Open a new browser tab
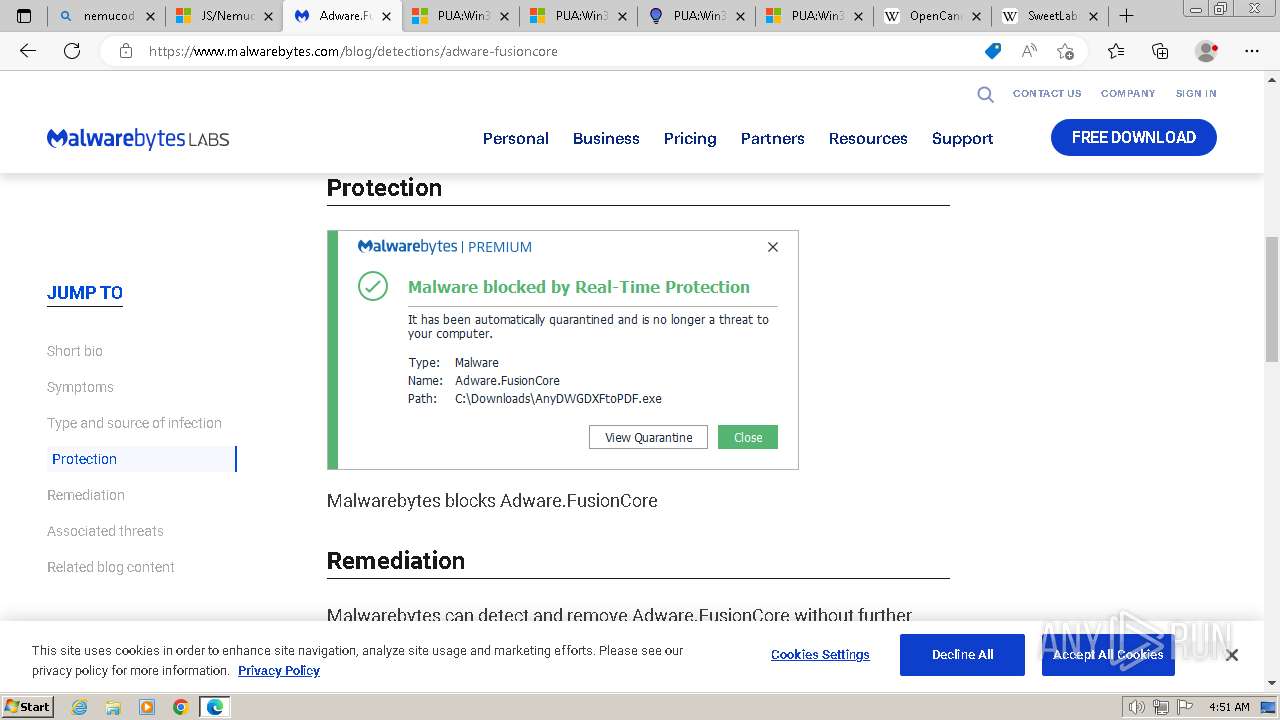1280x720 pixels. (x=1126, y=16)
